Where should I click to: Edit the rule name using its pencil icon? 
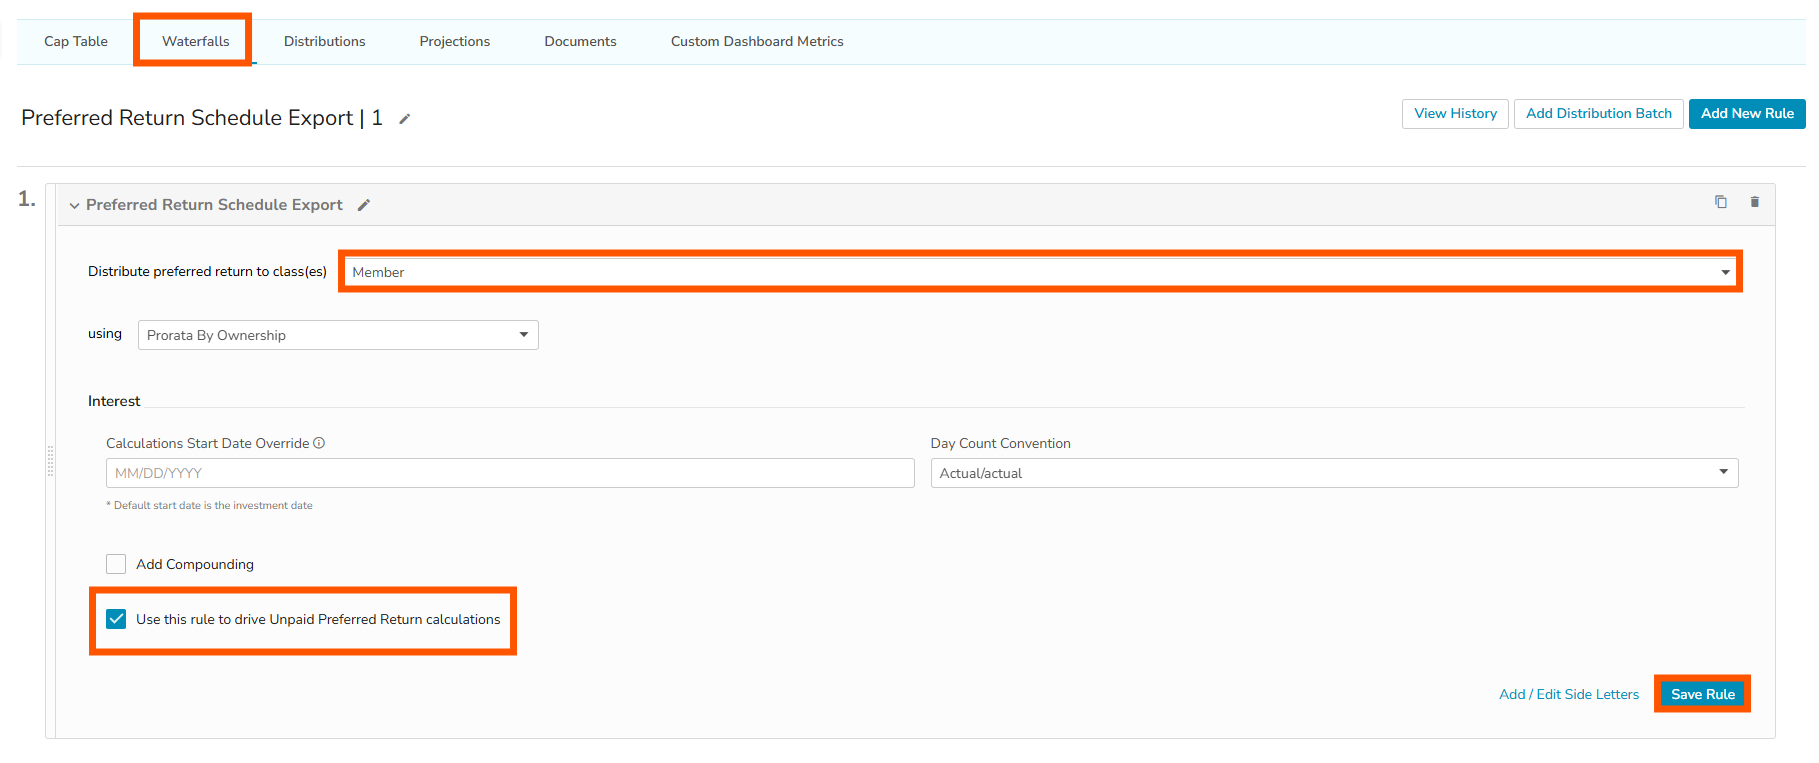[364, 205]
